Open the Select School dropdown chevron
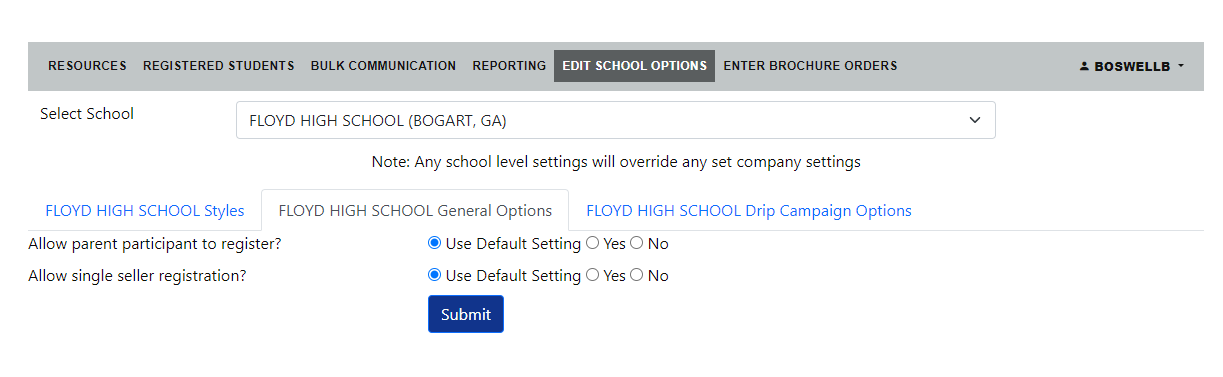Image resolution: width=1223 pixels, height=377 pixels. pos(975,120)
